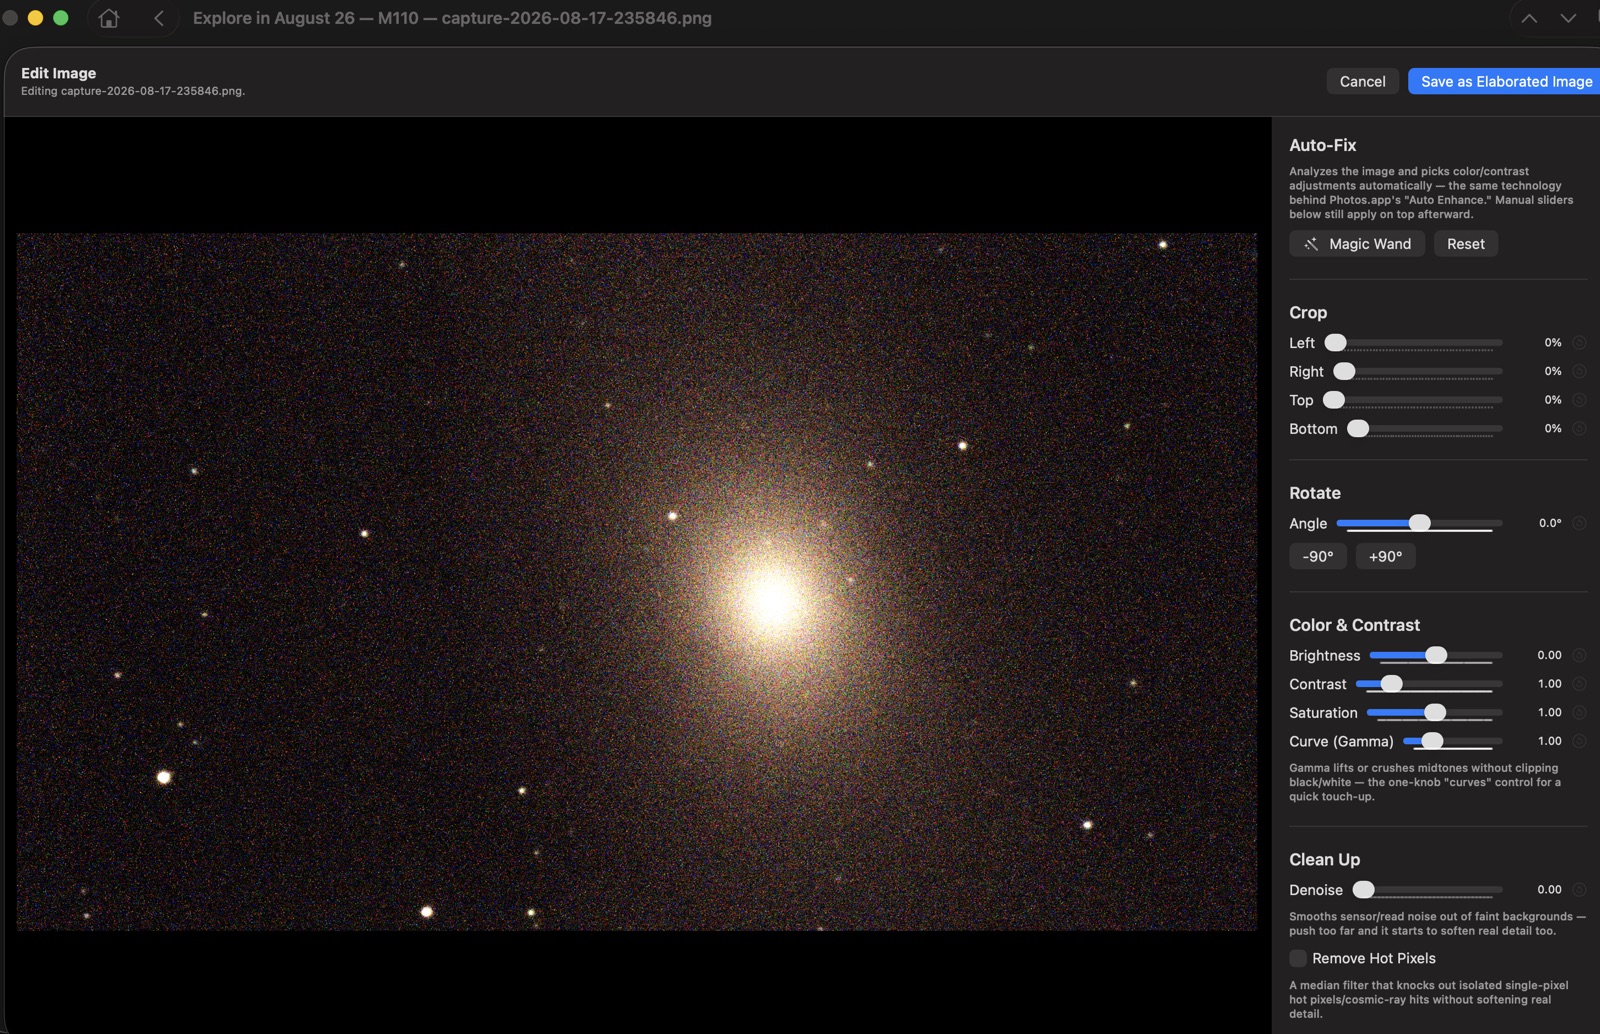The width and height of the screenshot is (1600, 1034).
Task: Jump to next image with down chevron
Action: point(1568,18)
